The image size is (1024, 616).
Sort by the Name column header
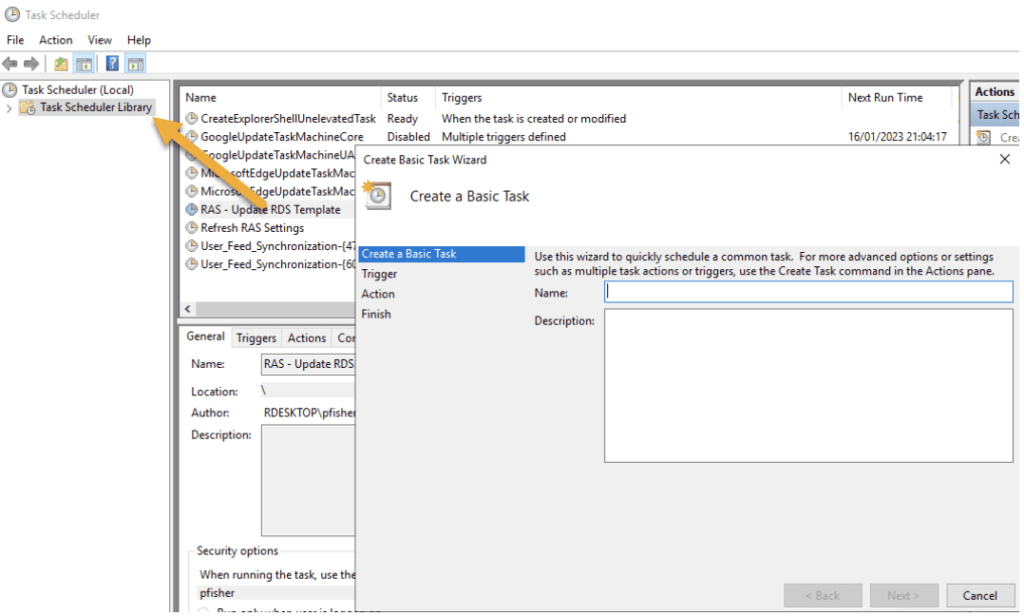pos(280,97)
